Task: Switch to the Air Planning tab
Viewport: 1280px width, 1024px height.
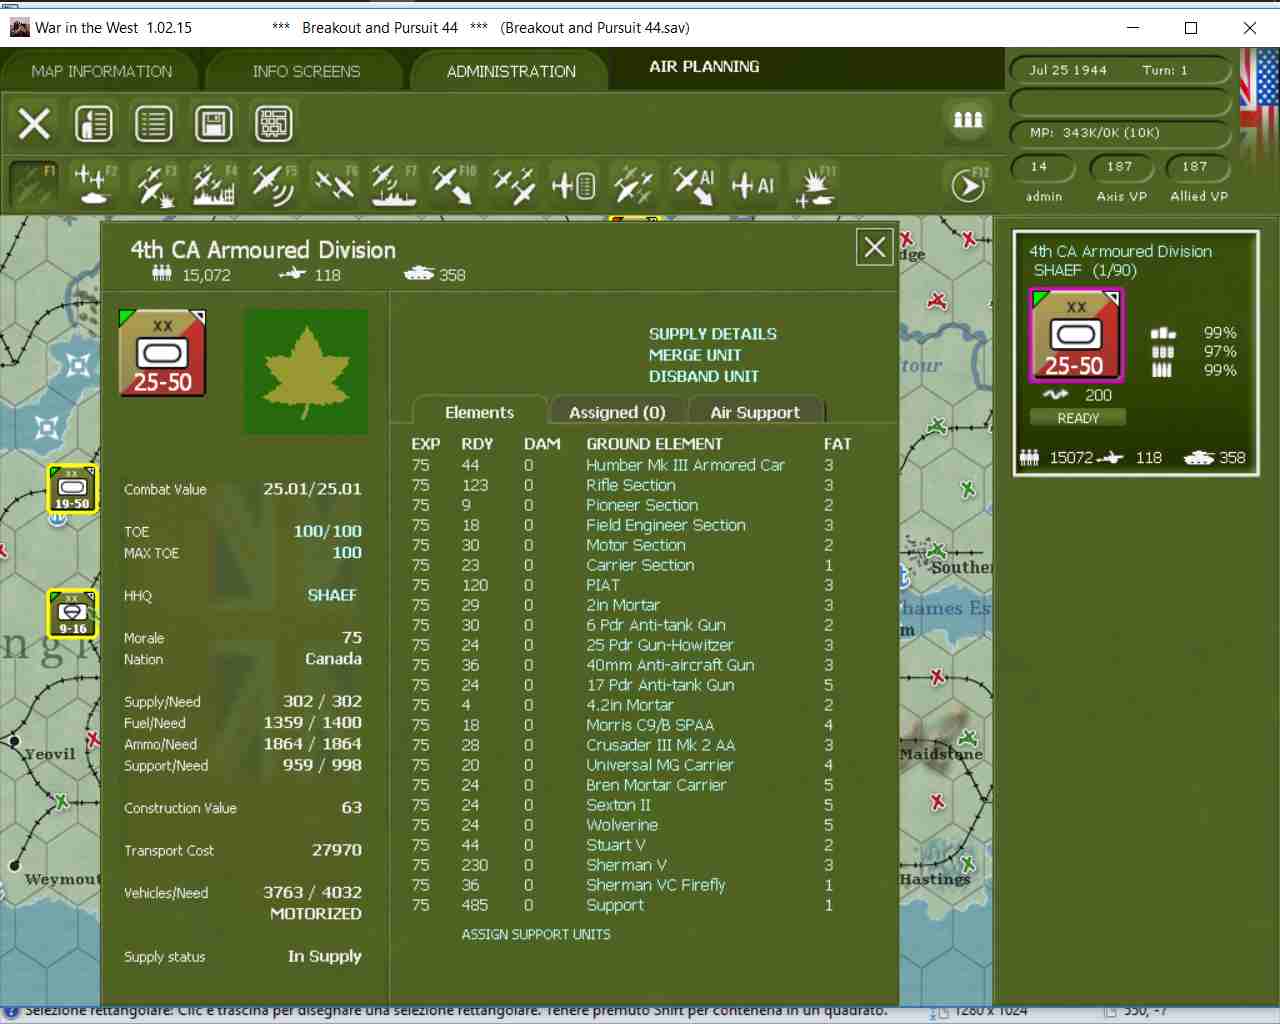Action: click(x=704, y=67)
